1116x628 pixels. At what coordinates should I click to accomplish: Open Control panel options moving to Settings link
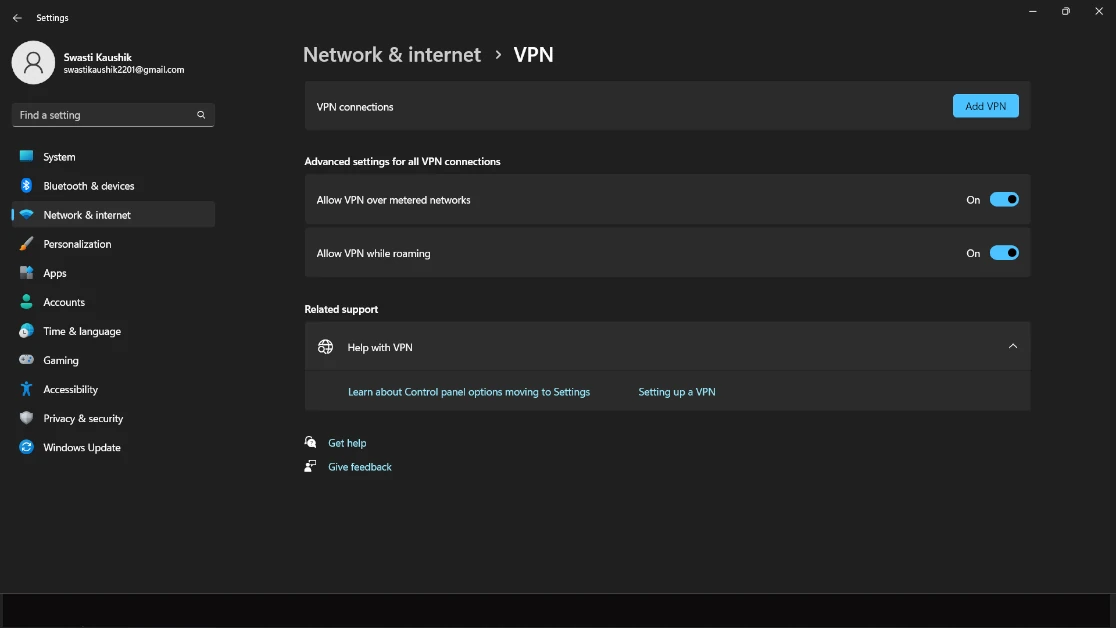tap(469, 392)
